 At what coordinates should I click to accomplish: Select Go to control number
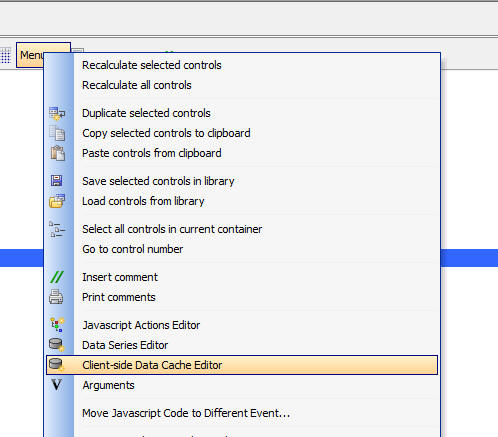click(132, 249)
